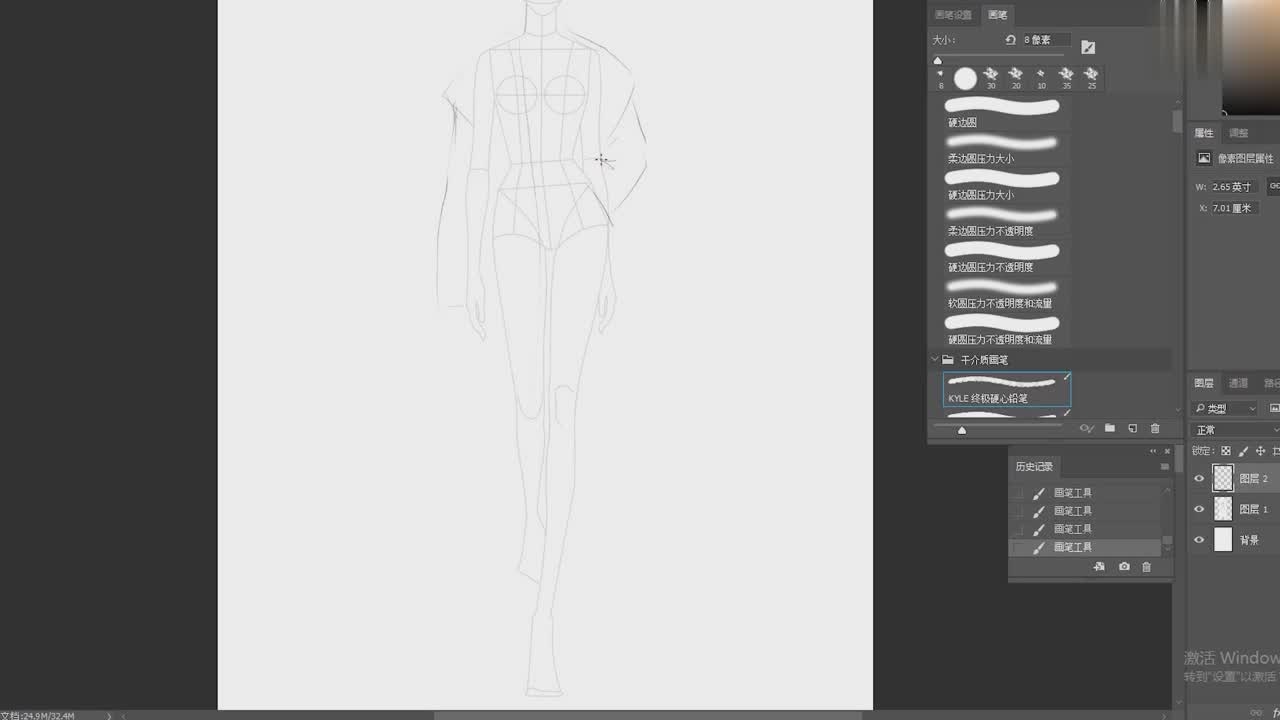Create new snapshot camera icon

1124,567
